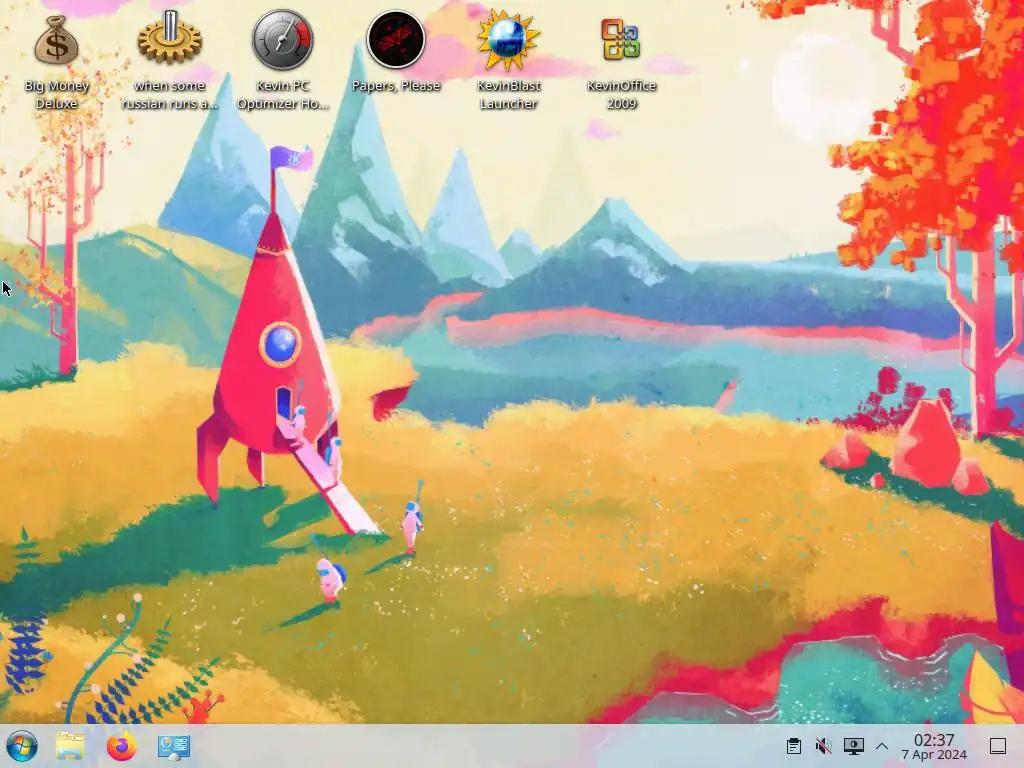Launch Firefox from the taskbar
This screenshot has width=1024, height=768.
point(122,746)
